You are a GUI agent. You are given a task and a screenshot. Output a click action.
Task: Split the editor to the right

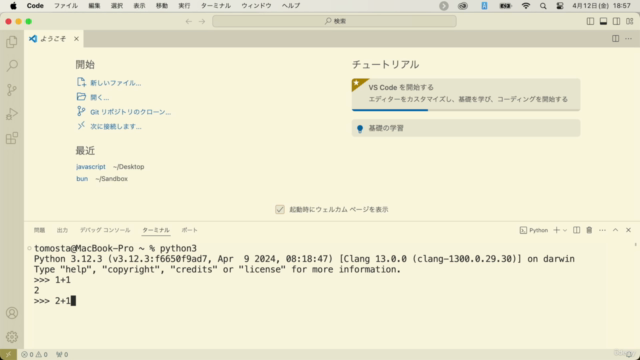coord(616,38)
